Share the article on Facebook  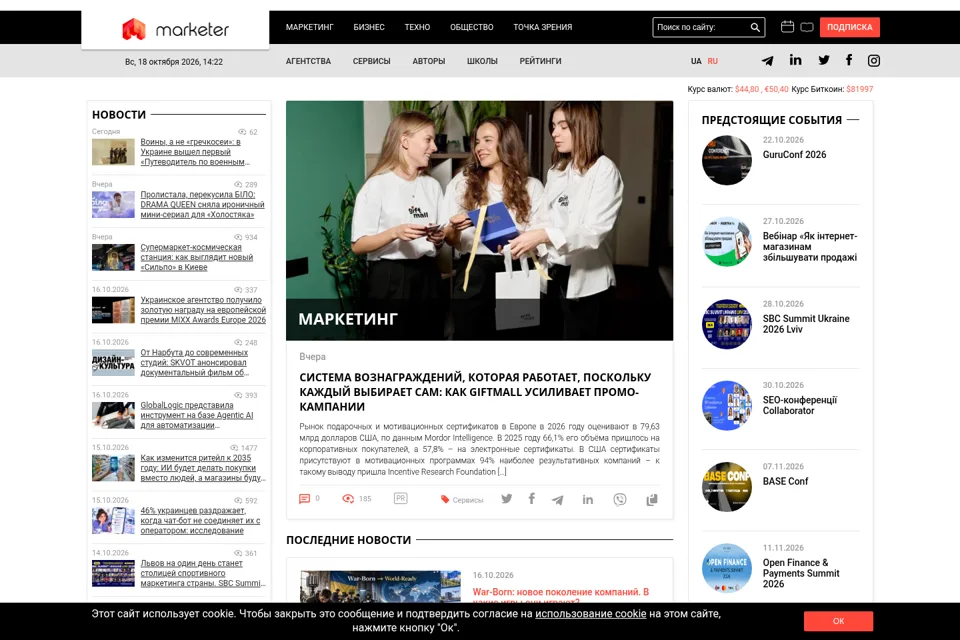pyautogui.click(x=531, y=499)
